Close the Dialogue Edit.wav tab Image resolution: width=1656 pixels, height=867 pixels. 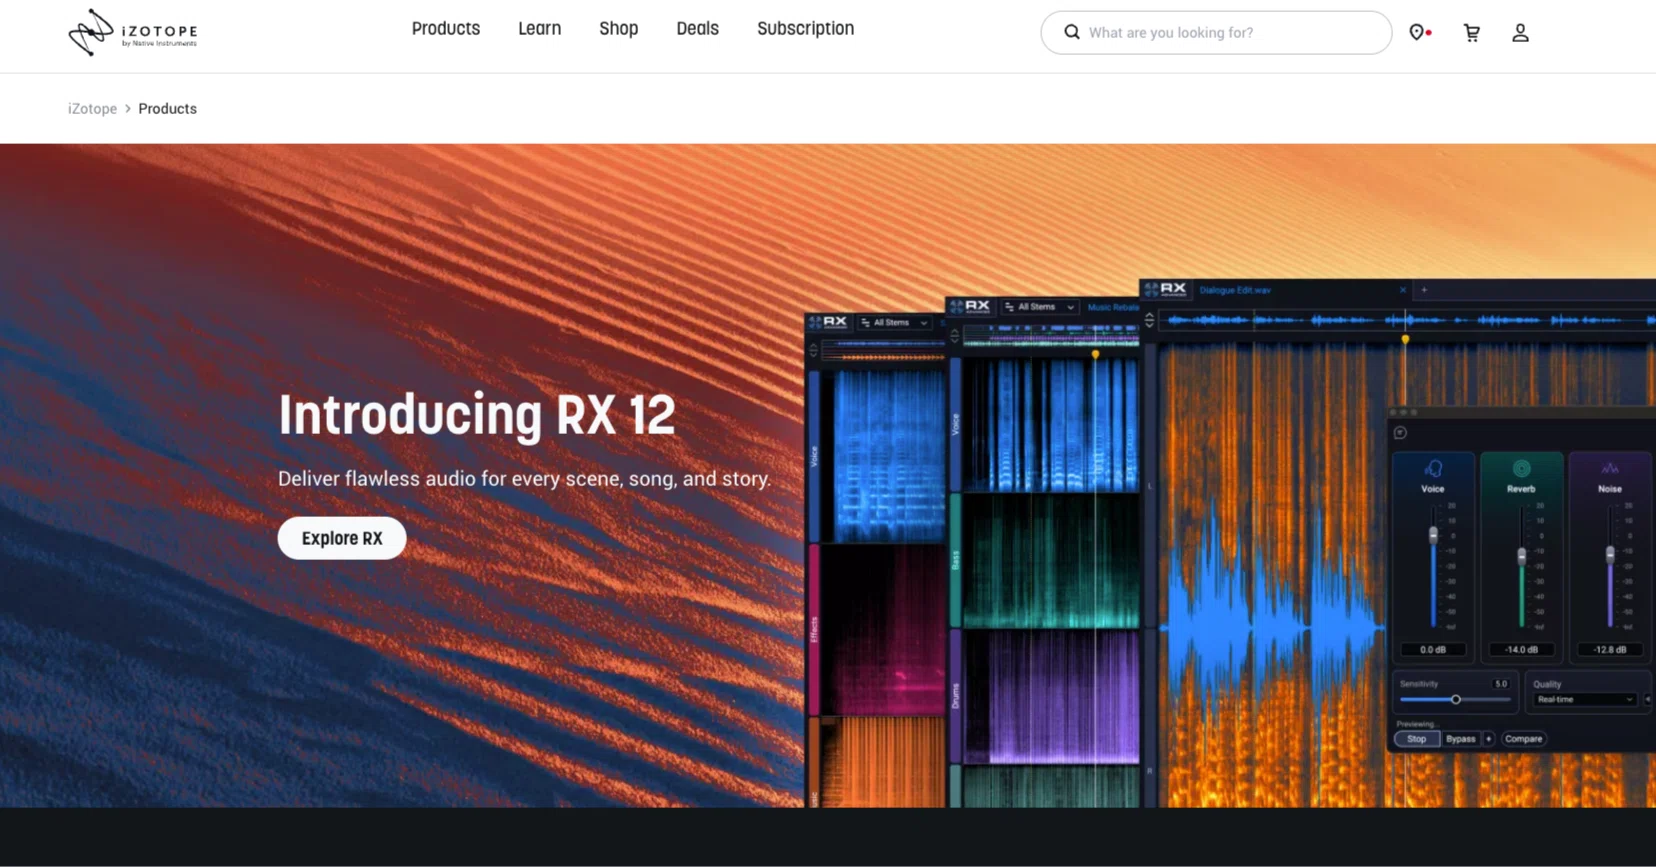1402,290
